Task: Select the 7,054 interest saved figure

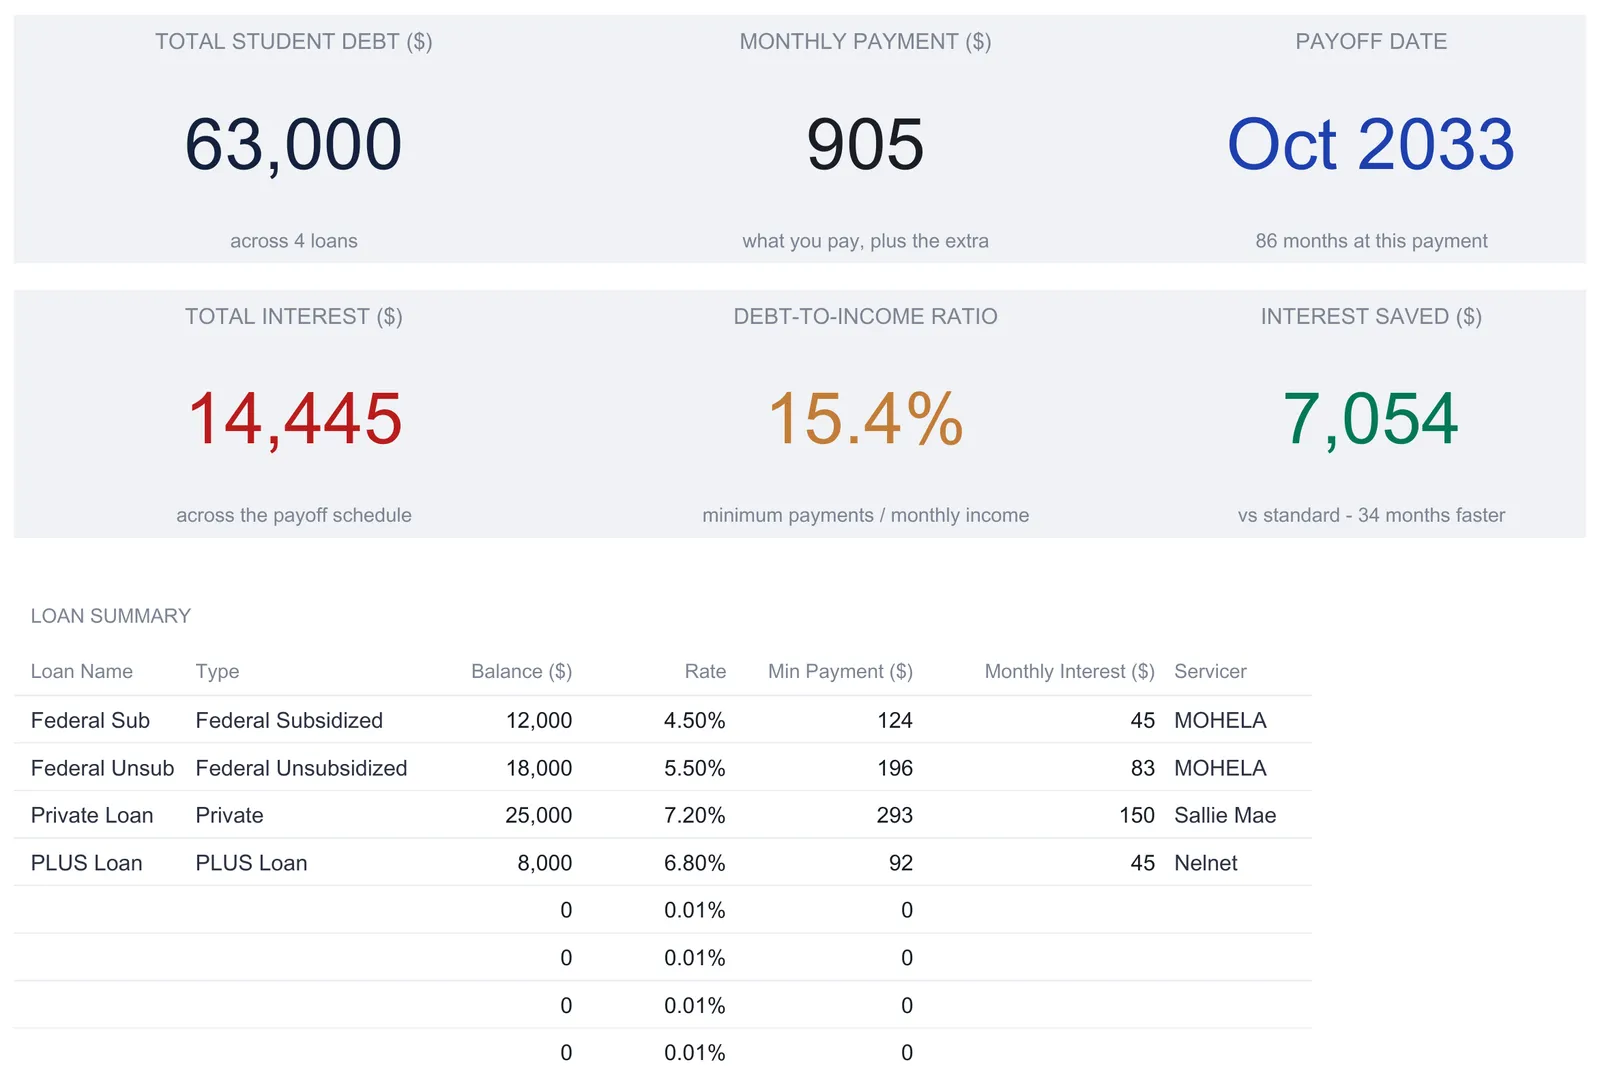Action: coord(1371,419)
